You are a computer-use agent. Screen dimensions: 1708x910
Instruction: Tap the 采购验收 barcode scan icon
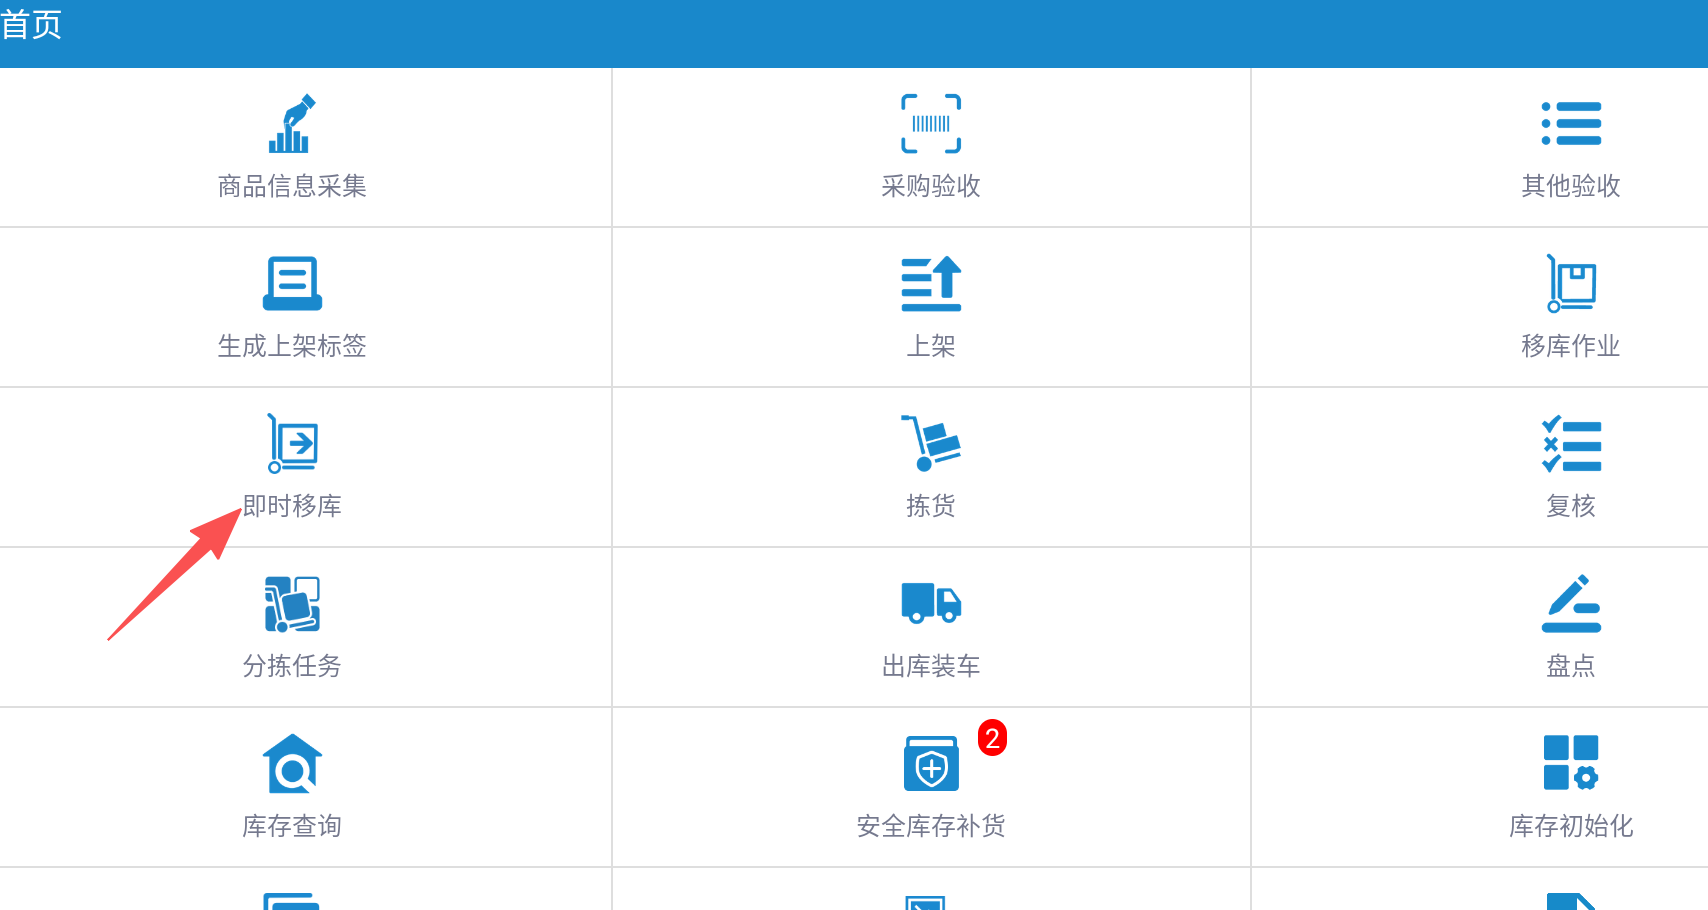(x=931, y=124)
